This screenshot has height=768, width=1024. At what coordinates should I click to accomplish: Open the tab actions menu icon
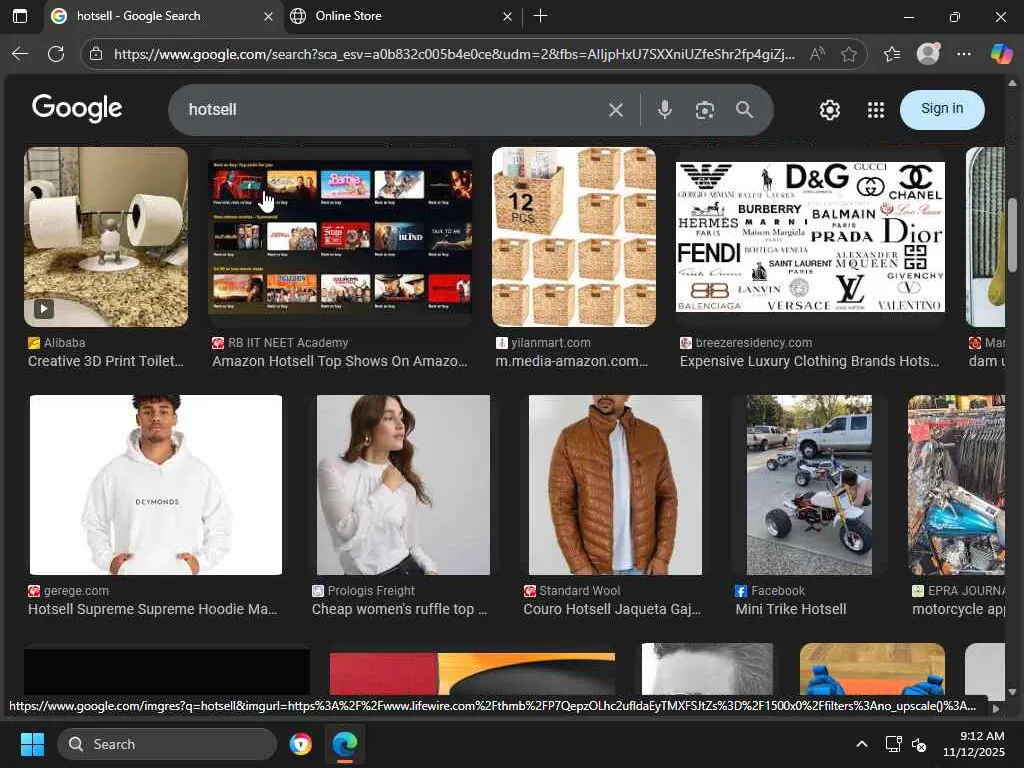pos(20,16)
